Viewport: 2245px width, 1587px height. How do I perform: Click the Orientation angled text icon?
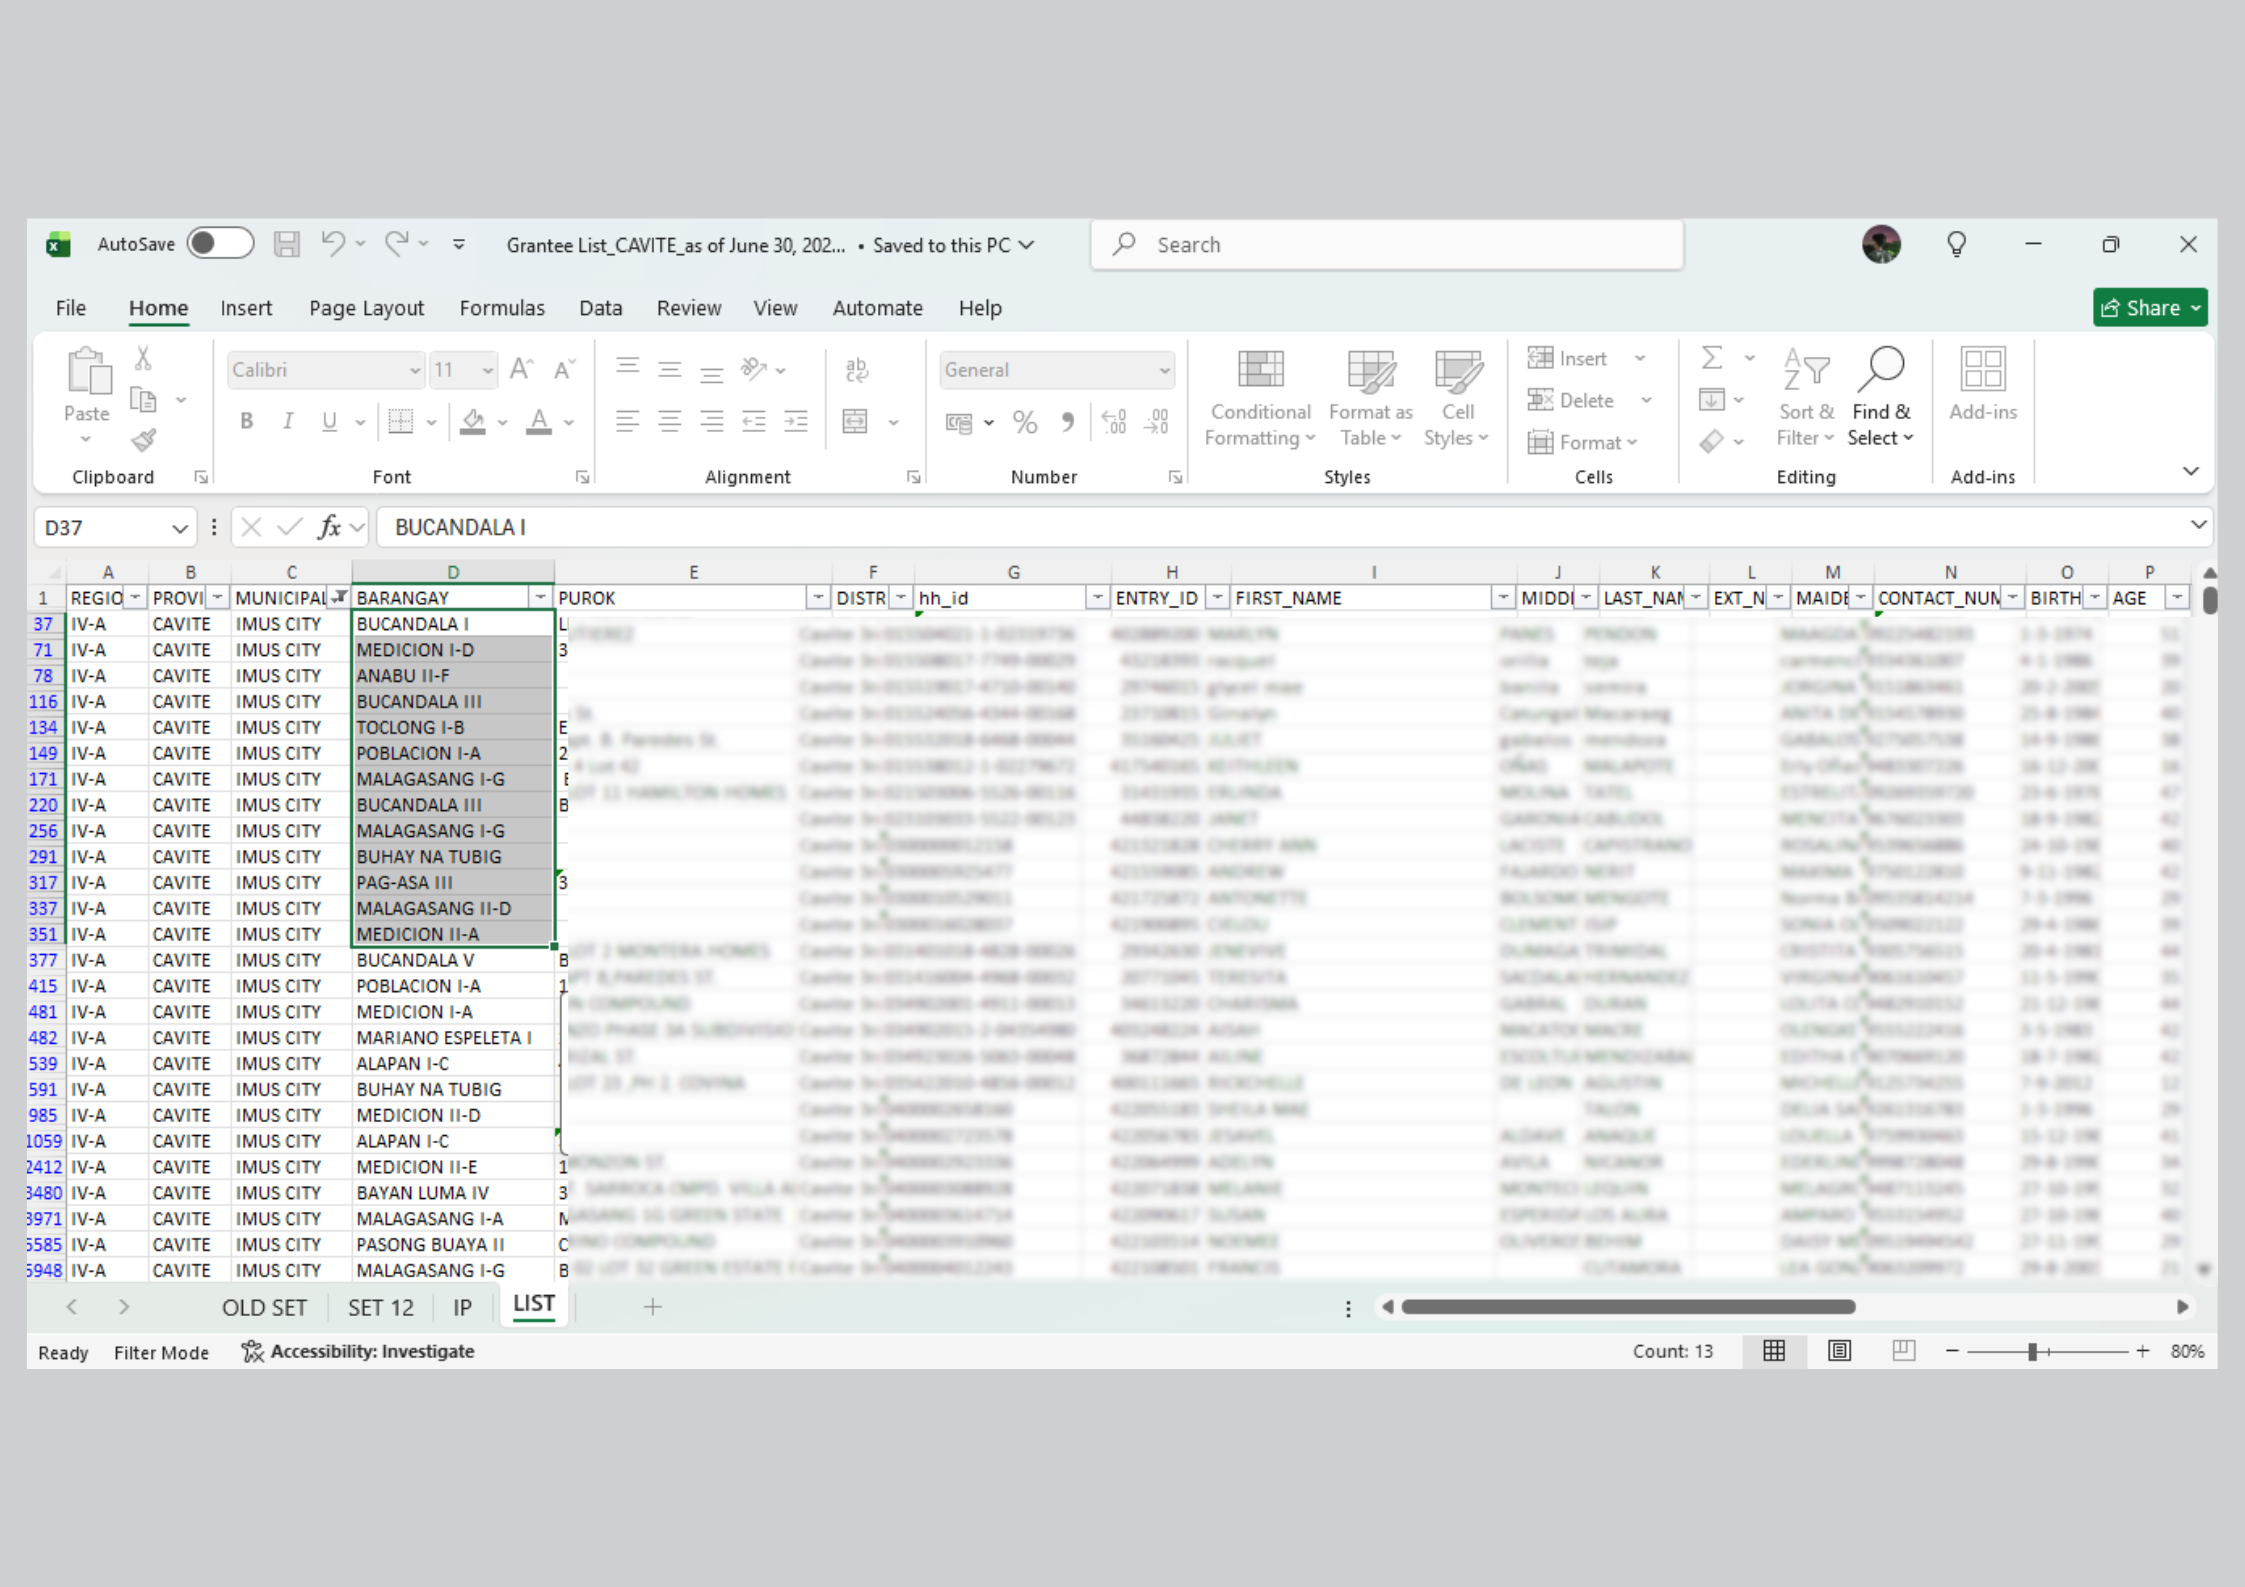click(x=754, y=369)
